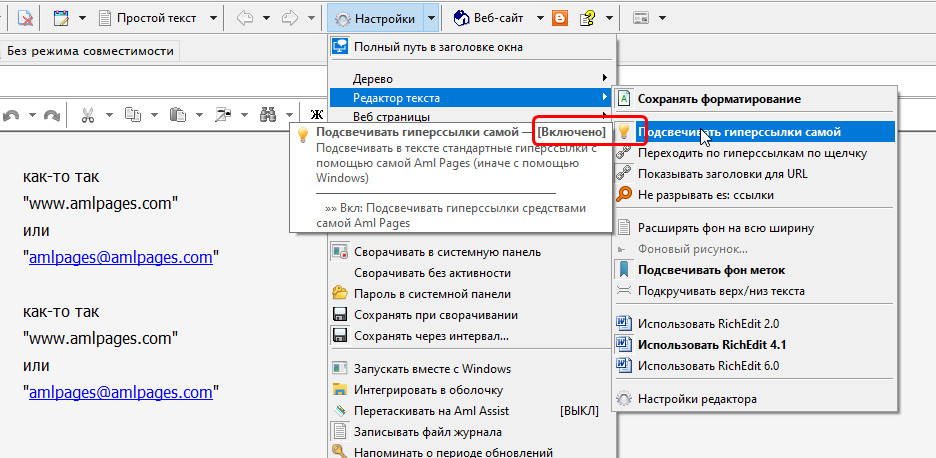Select Использовать RichEdit 2.0
This screenshot has height=458, width=936.
point(755,324)
